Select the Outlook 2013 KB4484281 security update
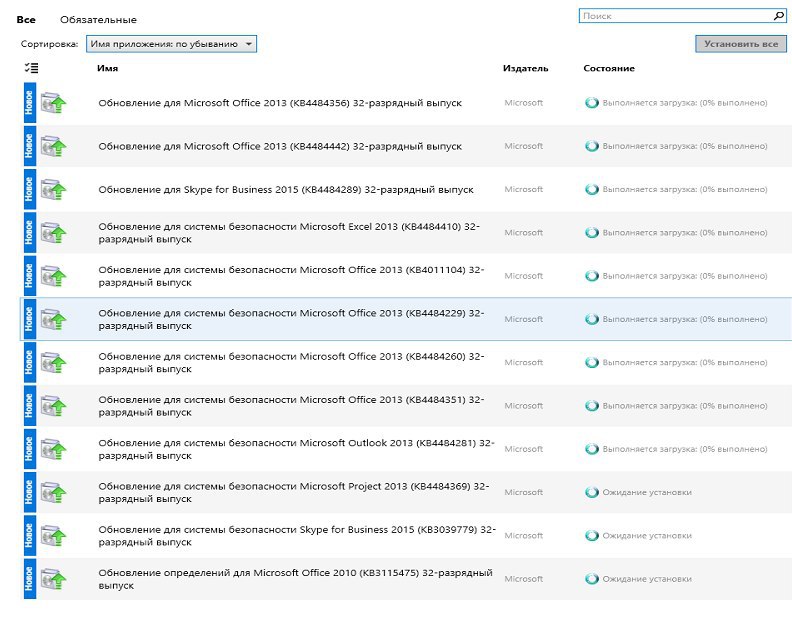Image resolution: width=792 pixels, height=621 pixels. pyautogui.click(x=296, y=449)
